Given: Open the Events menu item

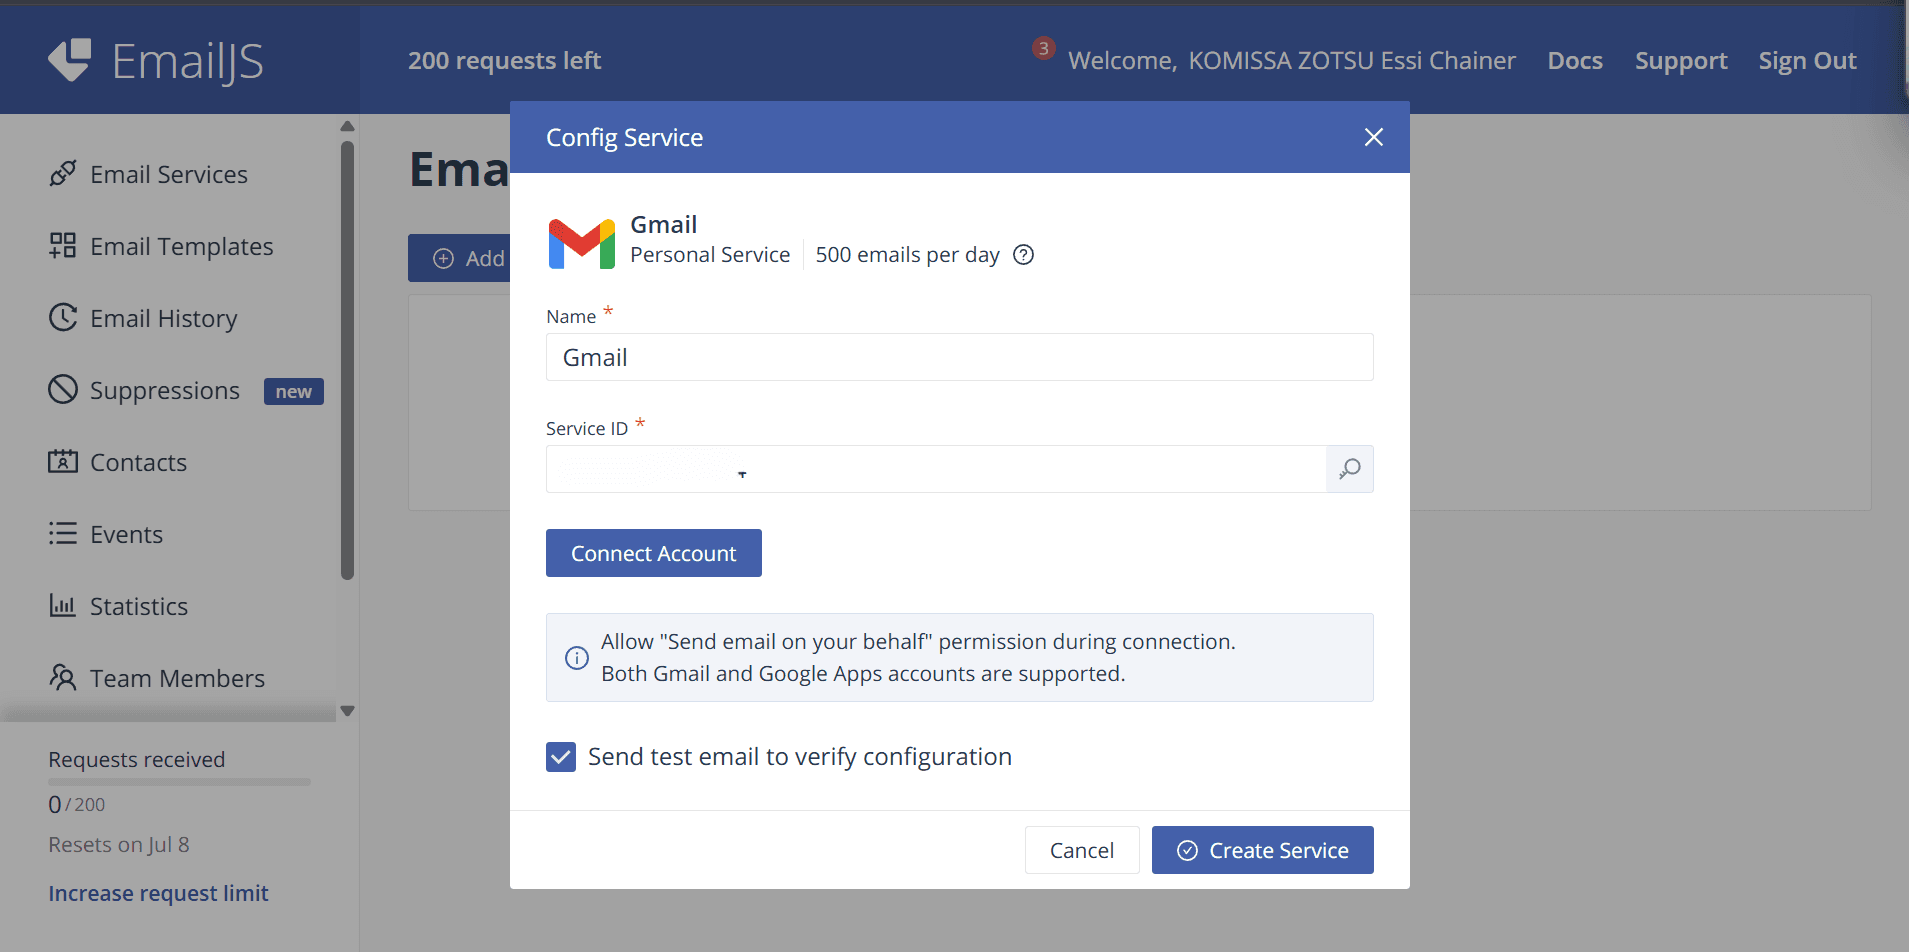Looking at the screenshot, I should point(126,534).
